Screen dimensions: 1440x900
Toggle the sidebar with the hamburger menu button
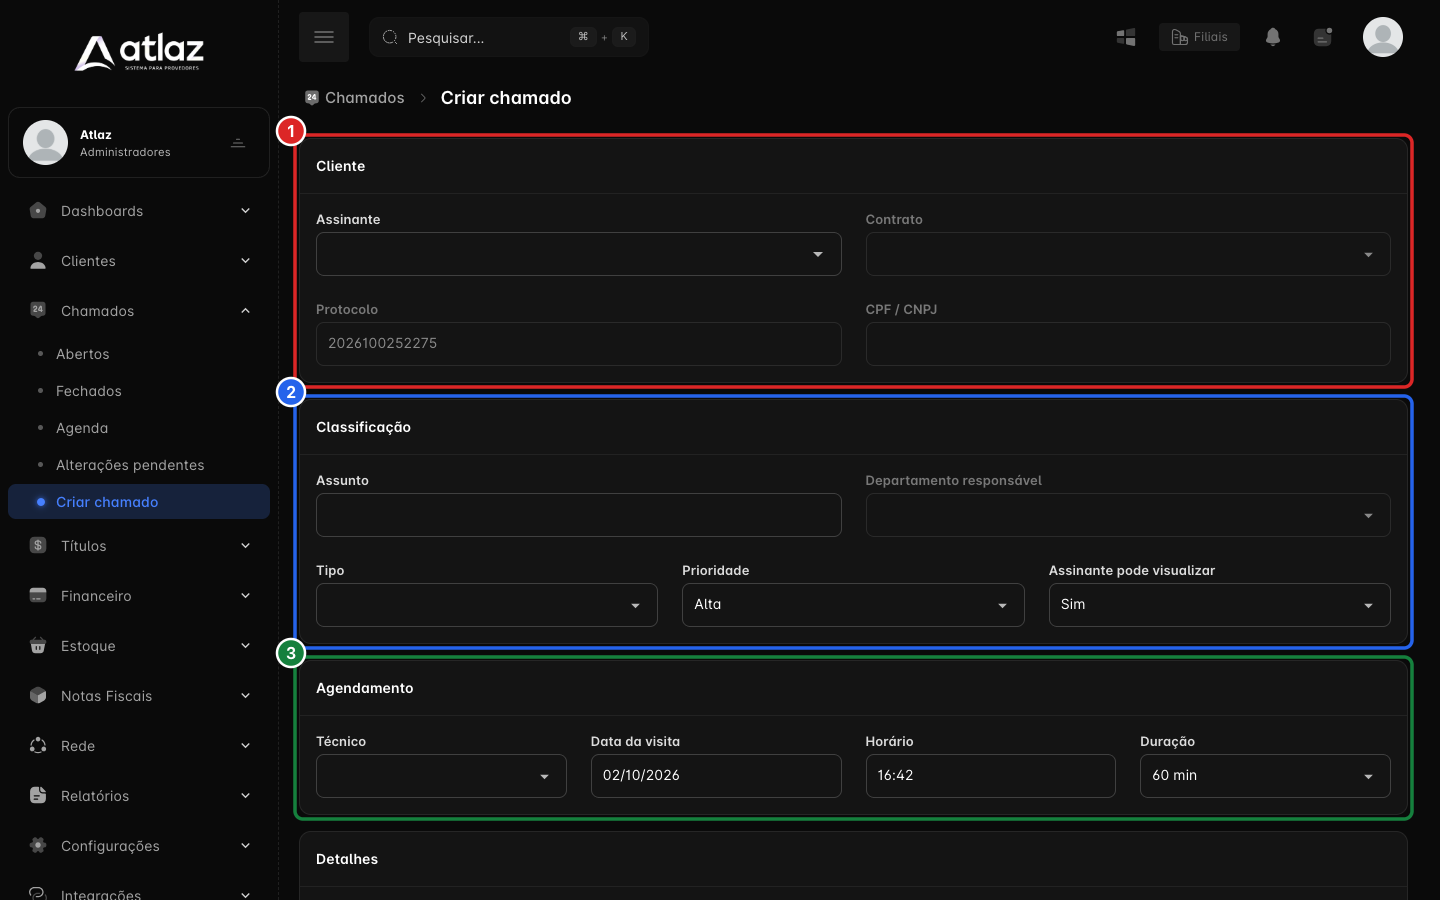(324, 37)
